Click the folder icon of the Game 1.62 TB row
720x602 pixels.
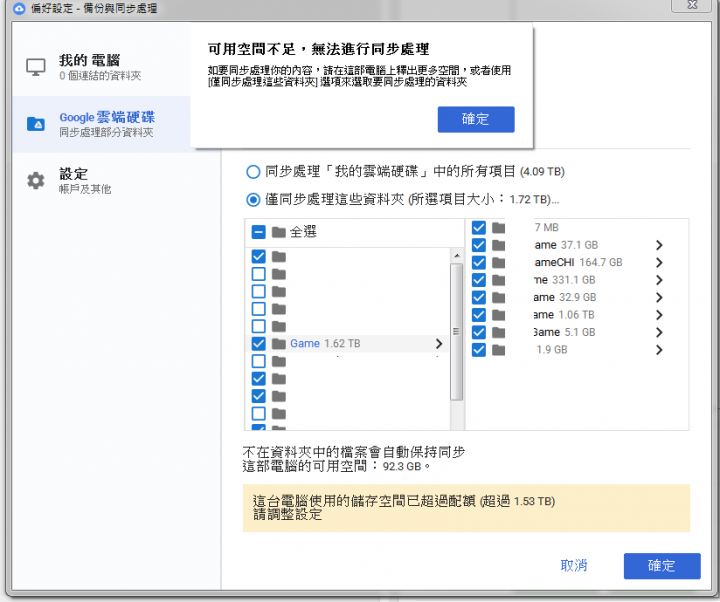tap(279, 343)
